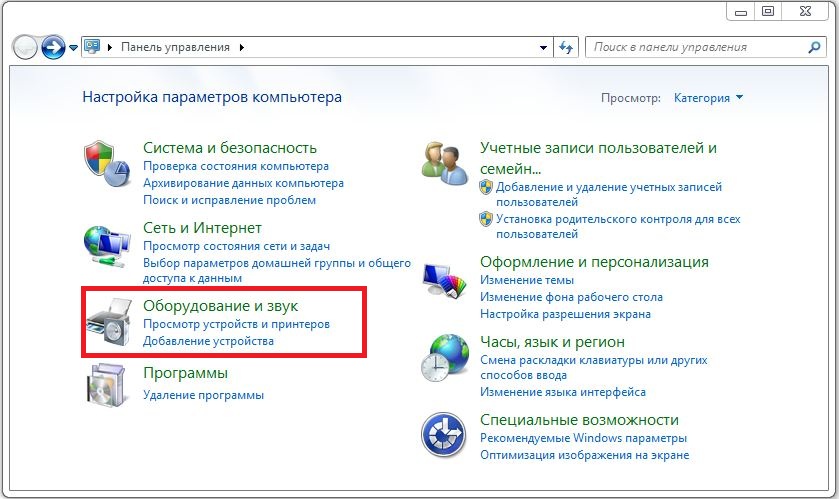Open Оформление и персонализация category
Screen dimensions: 839x499
[594, 262]
